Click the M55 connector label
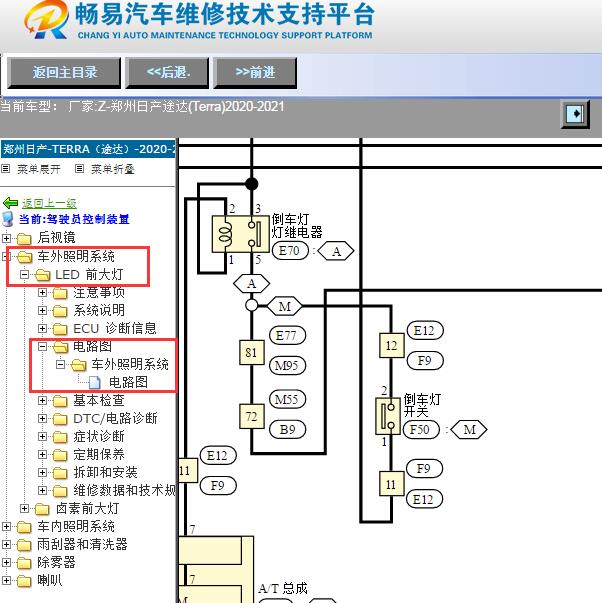Screen dimensions: 602x603 [x=287, y=399]
